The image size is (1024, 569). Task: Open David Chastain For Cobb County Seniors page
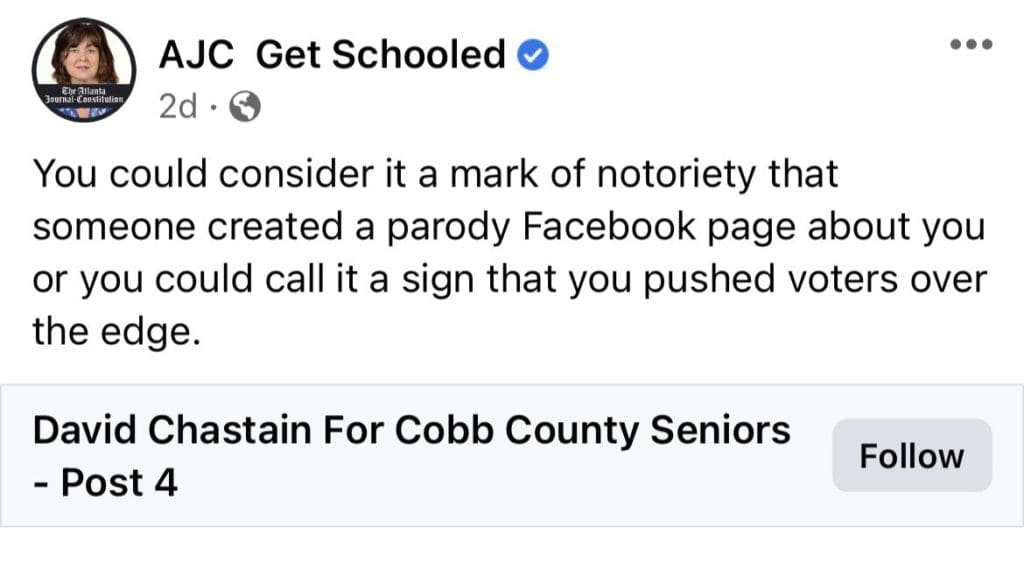tap(411, 456)
